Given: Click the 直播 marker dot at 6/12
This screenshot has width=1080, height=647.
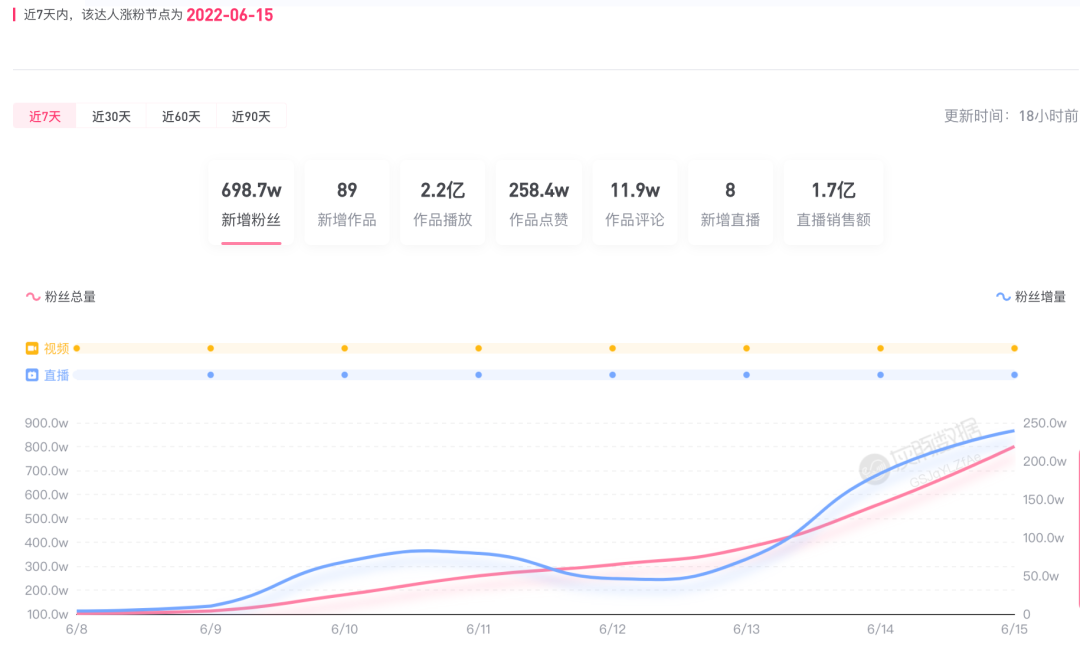Looking at the screenshot, I should point(612,375).
